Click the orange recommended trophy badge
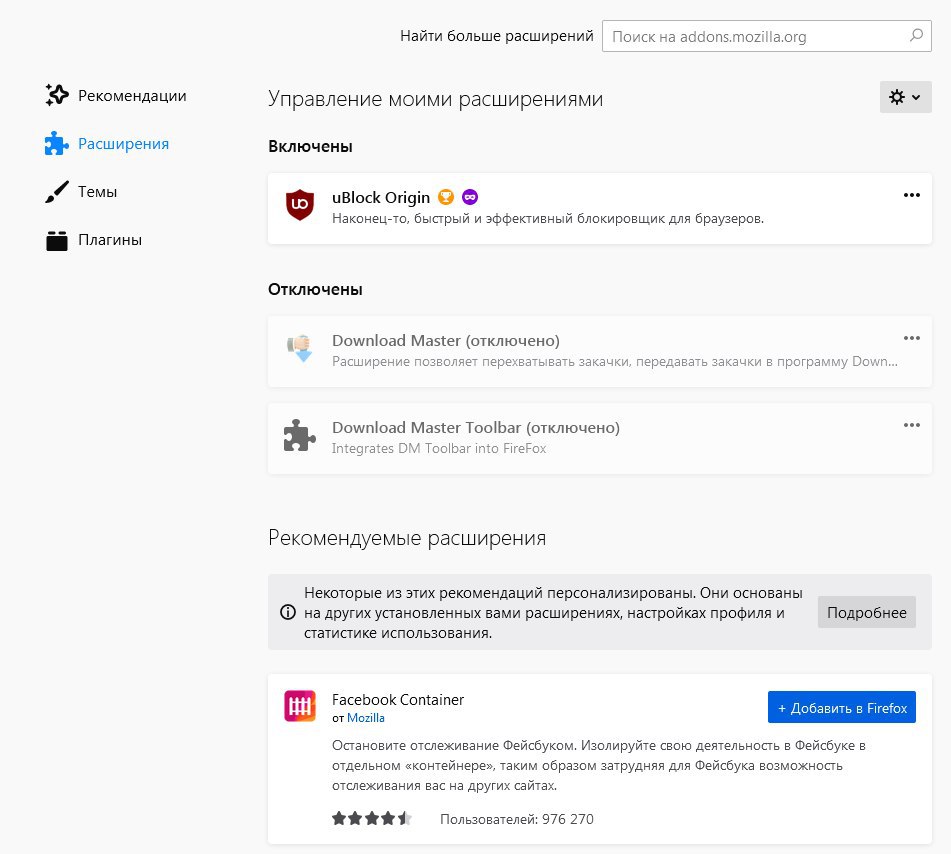The width and height of the screenshot is (951, 854). tap(446, 197)
